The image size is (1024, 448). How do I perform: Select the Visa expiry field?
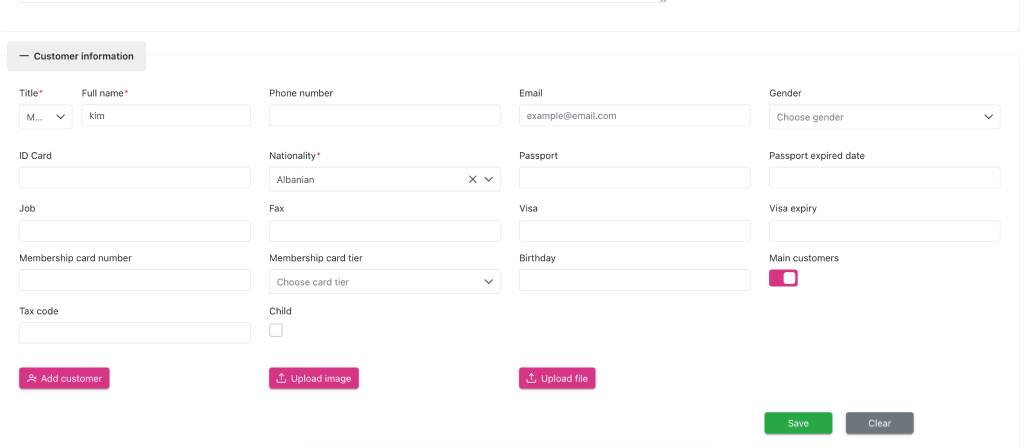pyautogui.click(x=884, y=231)
